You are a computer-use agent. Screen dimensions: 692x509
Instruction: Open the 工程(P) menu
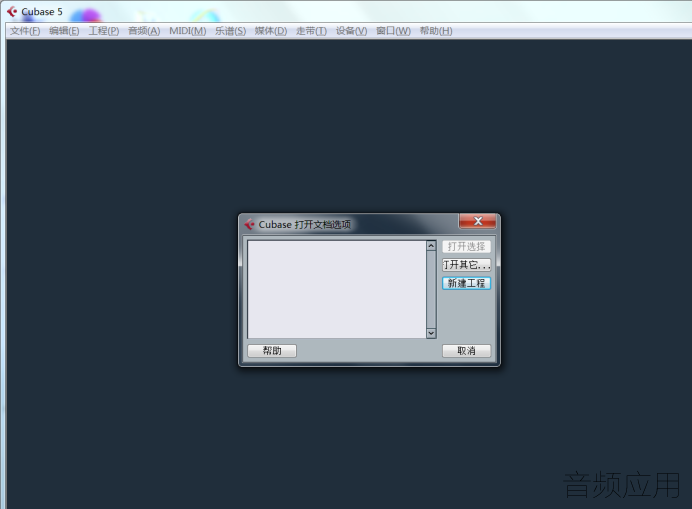104,31
